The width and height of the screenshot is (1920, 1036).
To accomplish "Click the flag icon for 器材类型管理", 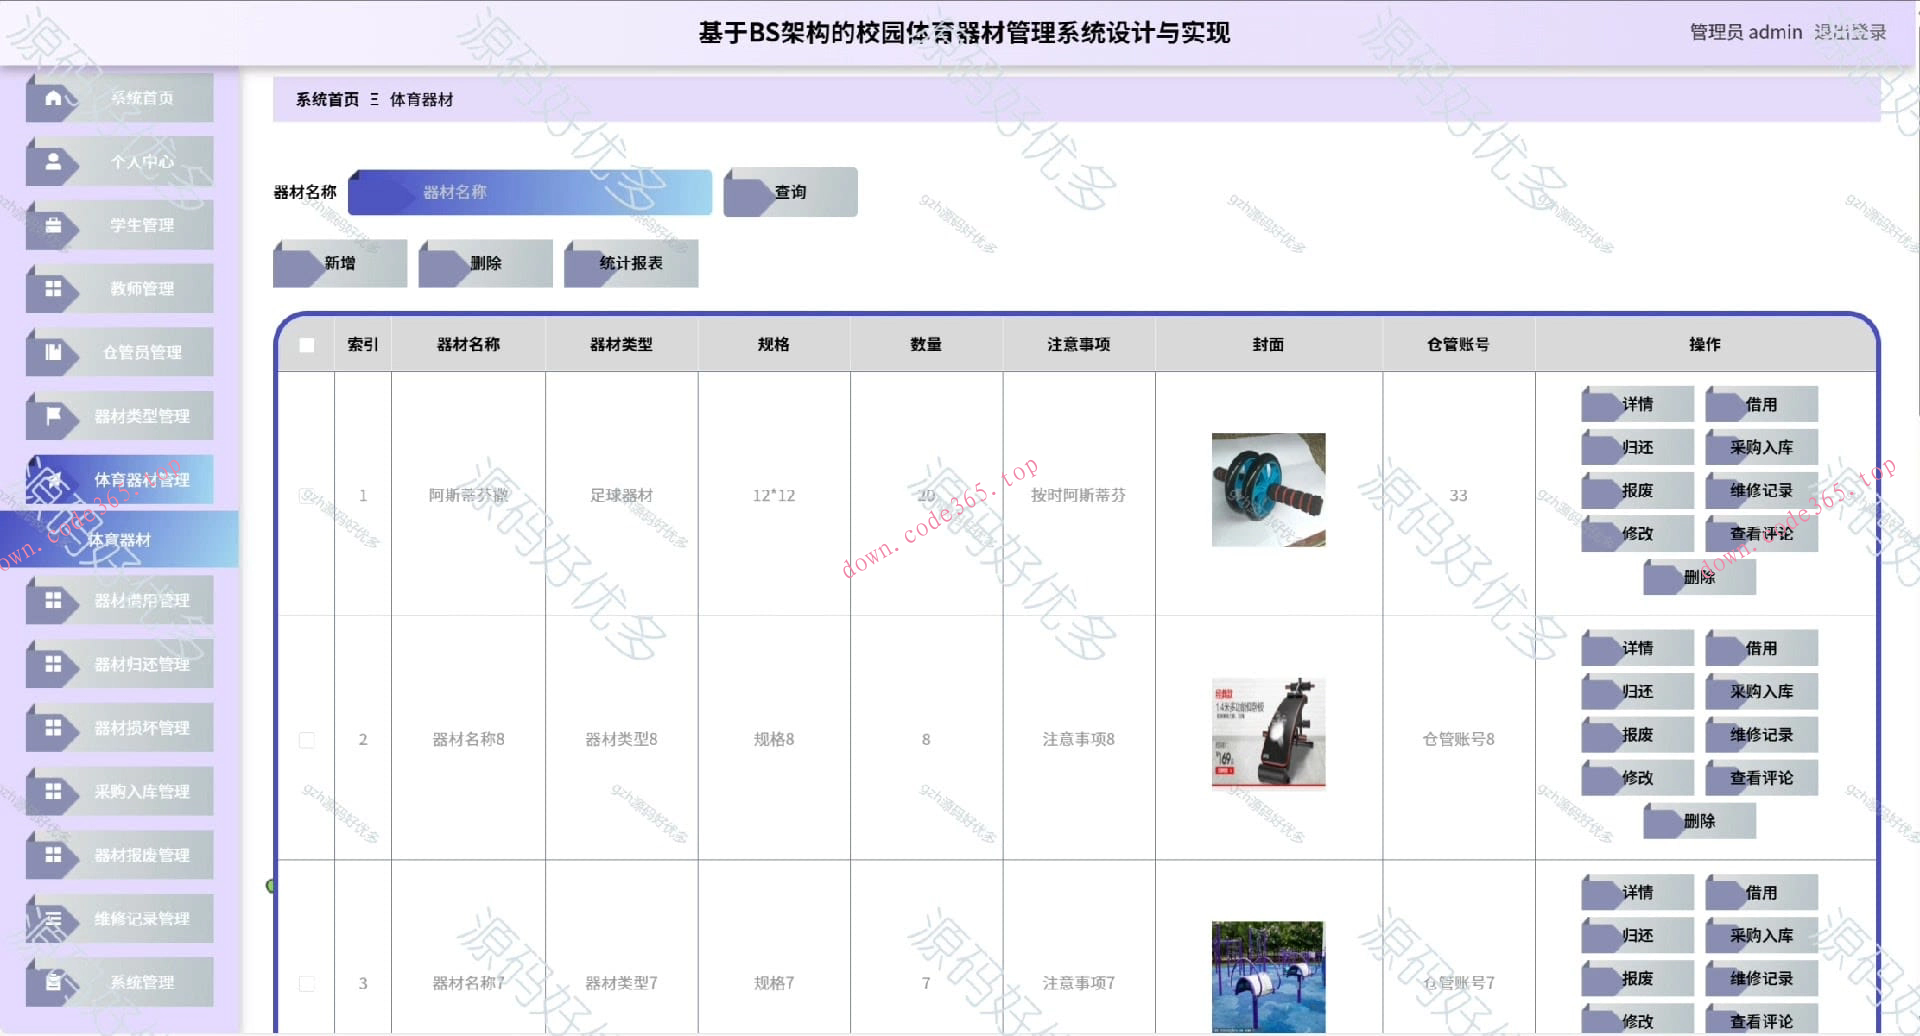I will pos(53,416).
